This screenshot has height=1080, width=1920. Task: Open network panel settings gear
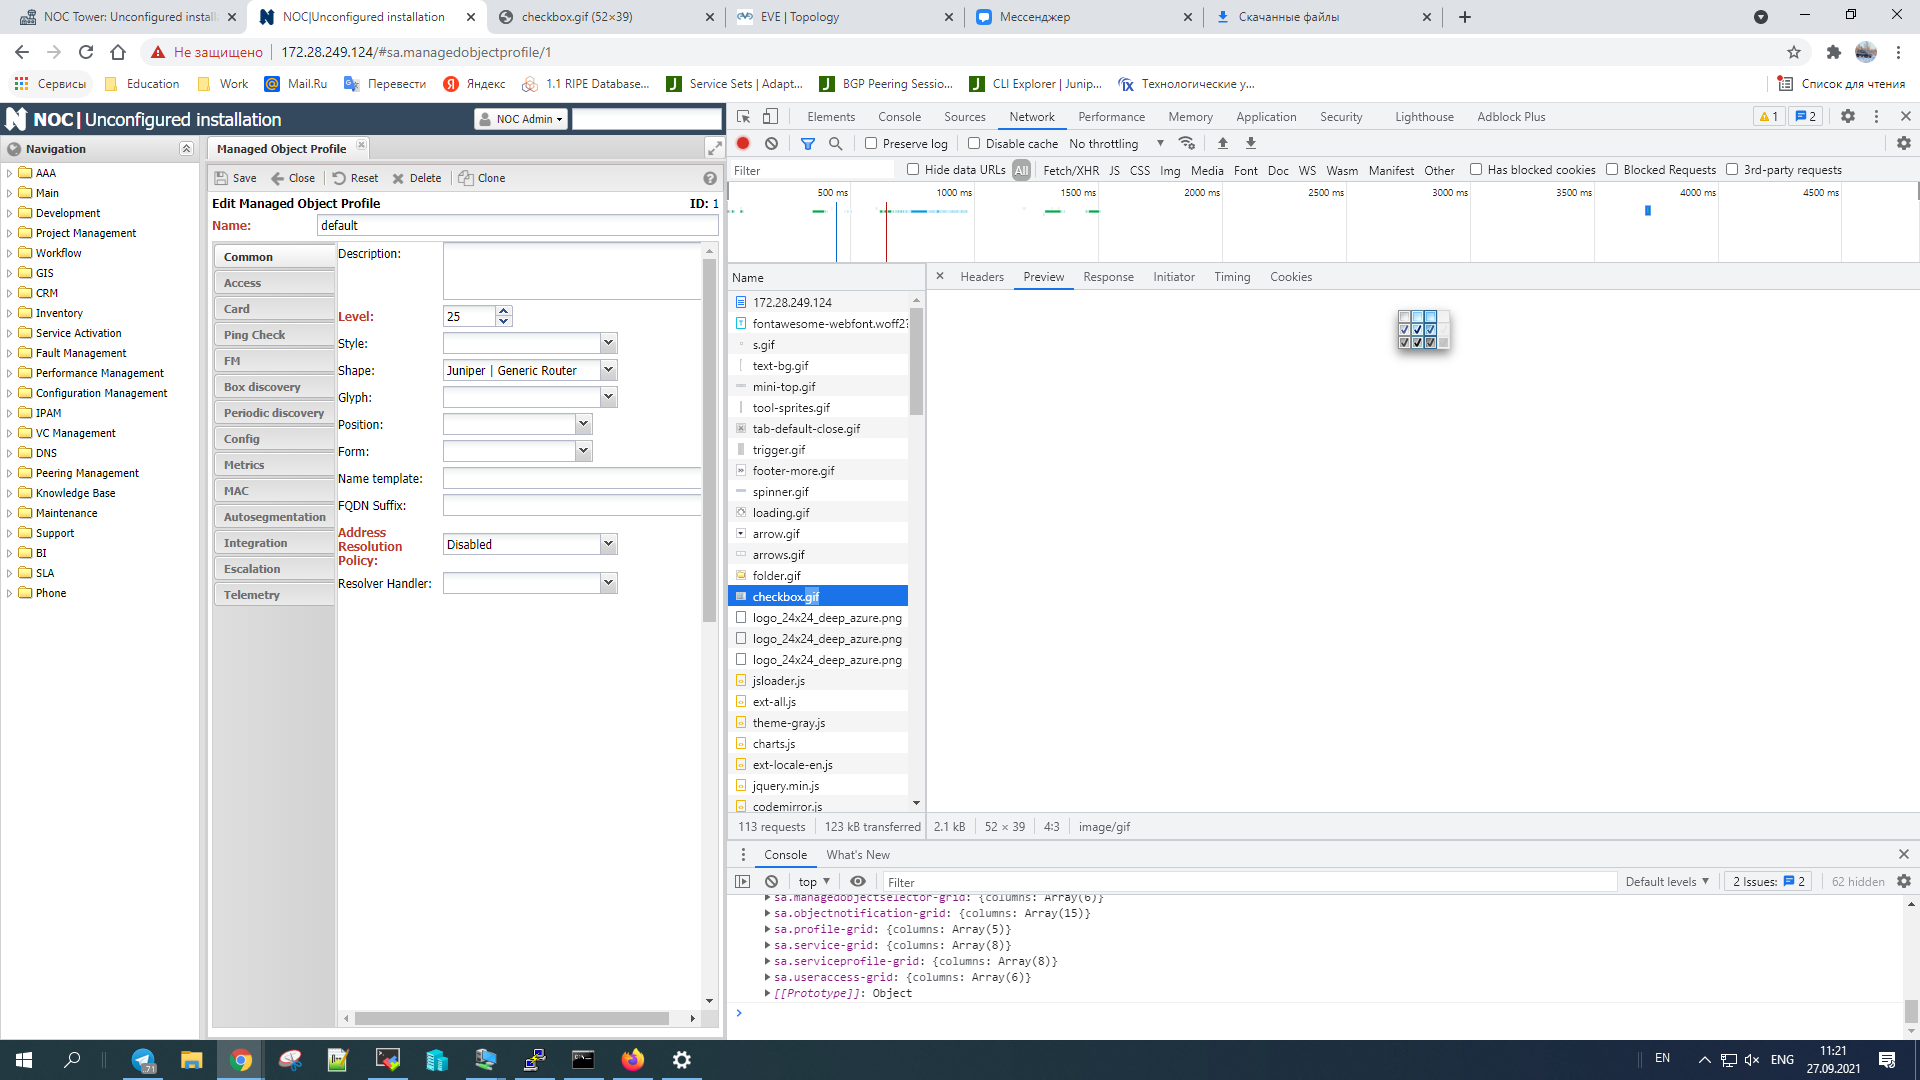[x=1904, y=143]
